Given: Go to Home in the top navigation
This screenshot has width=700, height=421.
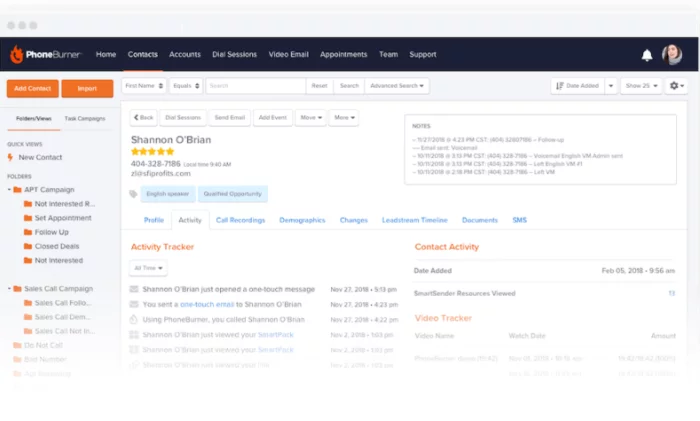Looking at the screenshot, I should point(106,54).
